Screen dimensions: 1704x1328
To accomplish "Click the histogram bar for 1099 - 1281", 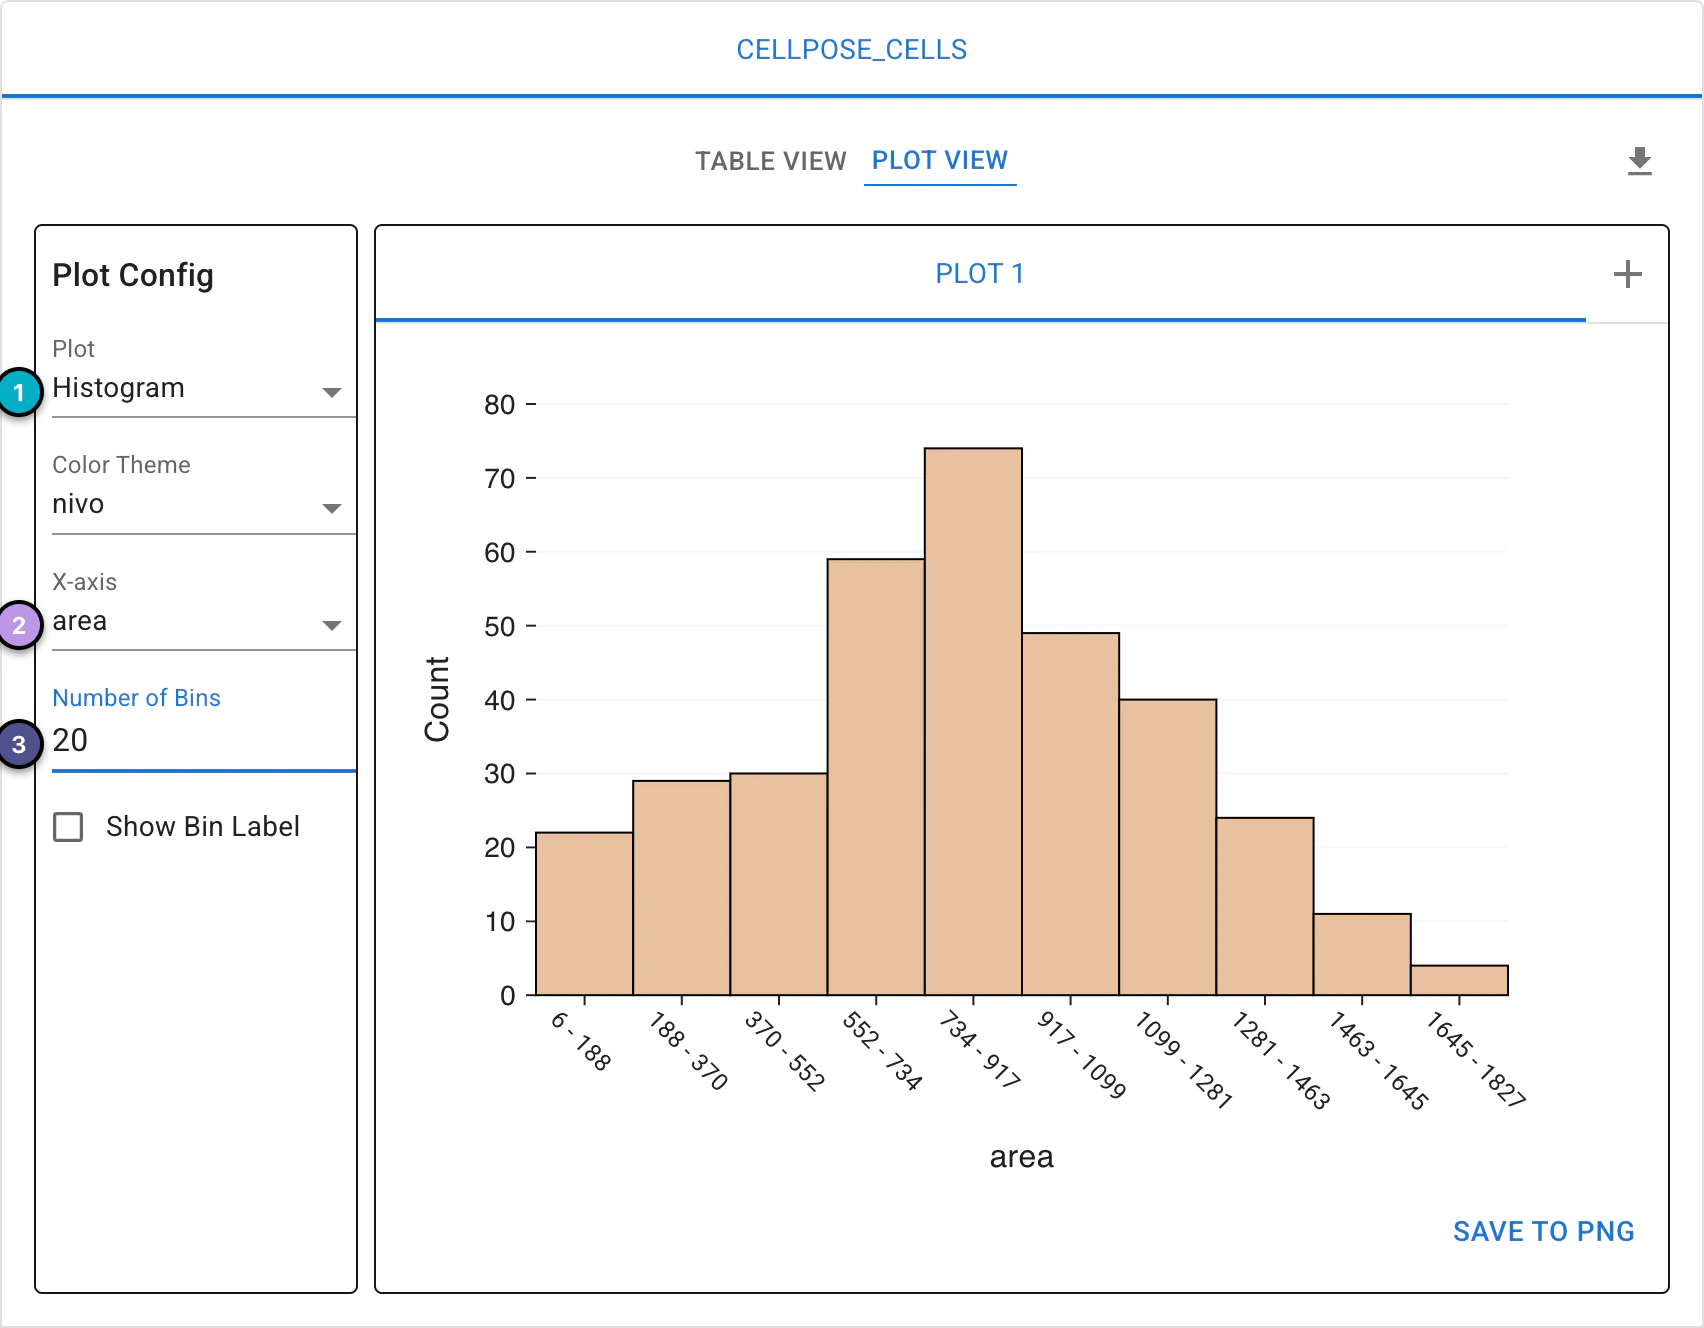I will 1167,847.
